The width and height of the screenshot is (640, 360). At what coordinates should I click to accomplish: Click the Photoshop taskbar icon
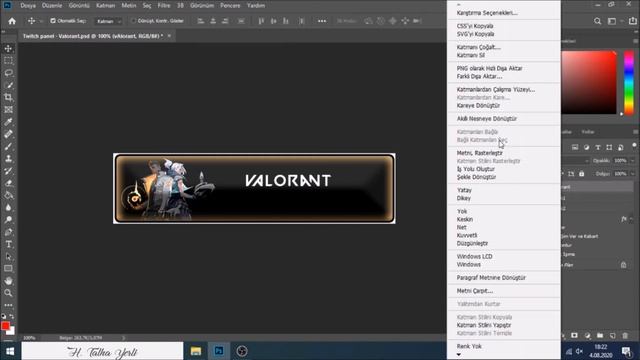(219, 351)
